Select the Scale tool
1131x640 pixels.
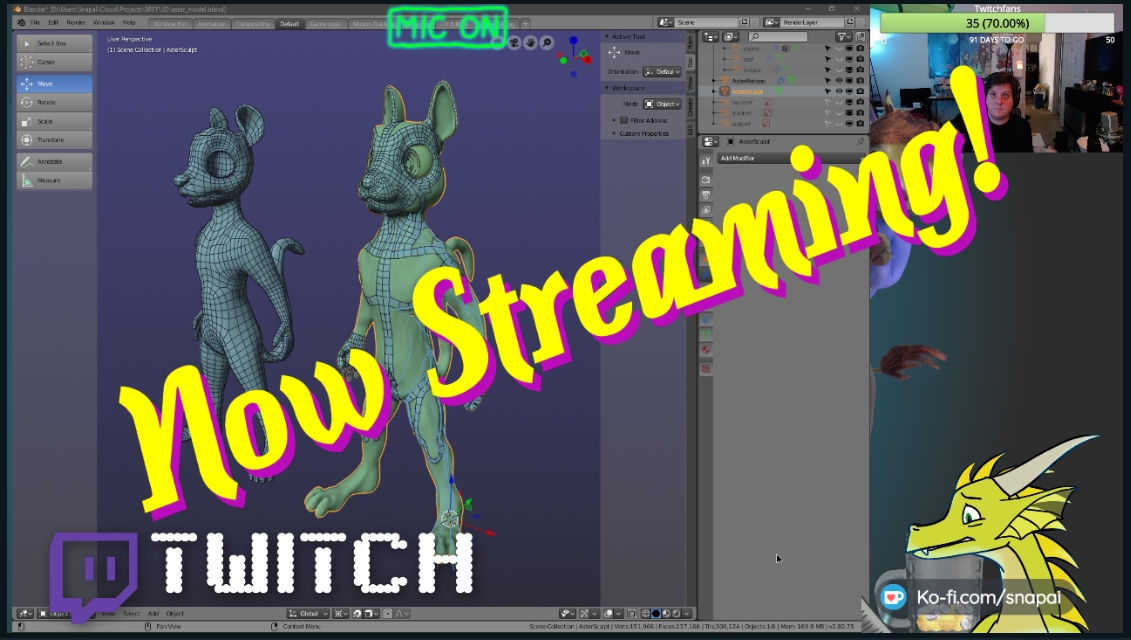coord(54,121)
